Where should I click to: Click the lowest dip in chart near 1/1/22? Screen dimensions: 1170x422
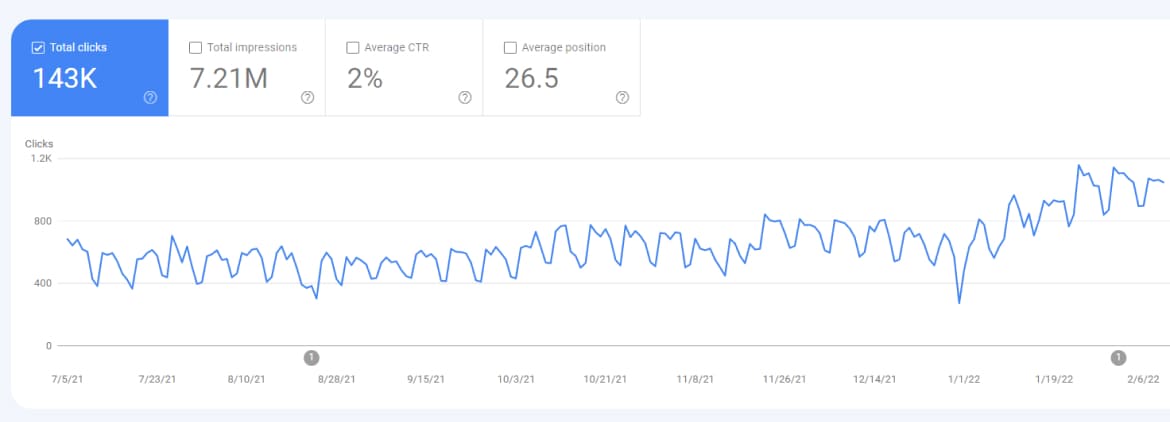(x=959, y=302)
